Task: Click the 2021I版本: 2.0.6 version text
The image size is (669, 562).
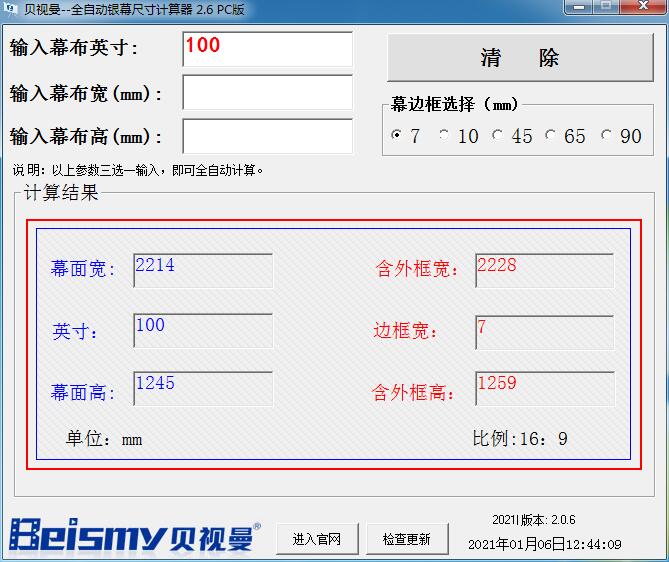Action: (533, 520)
